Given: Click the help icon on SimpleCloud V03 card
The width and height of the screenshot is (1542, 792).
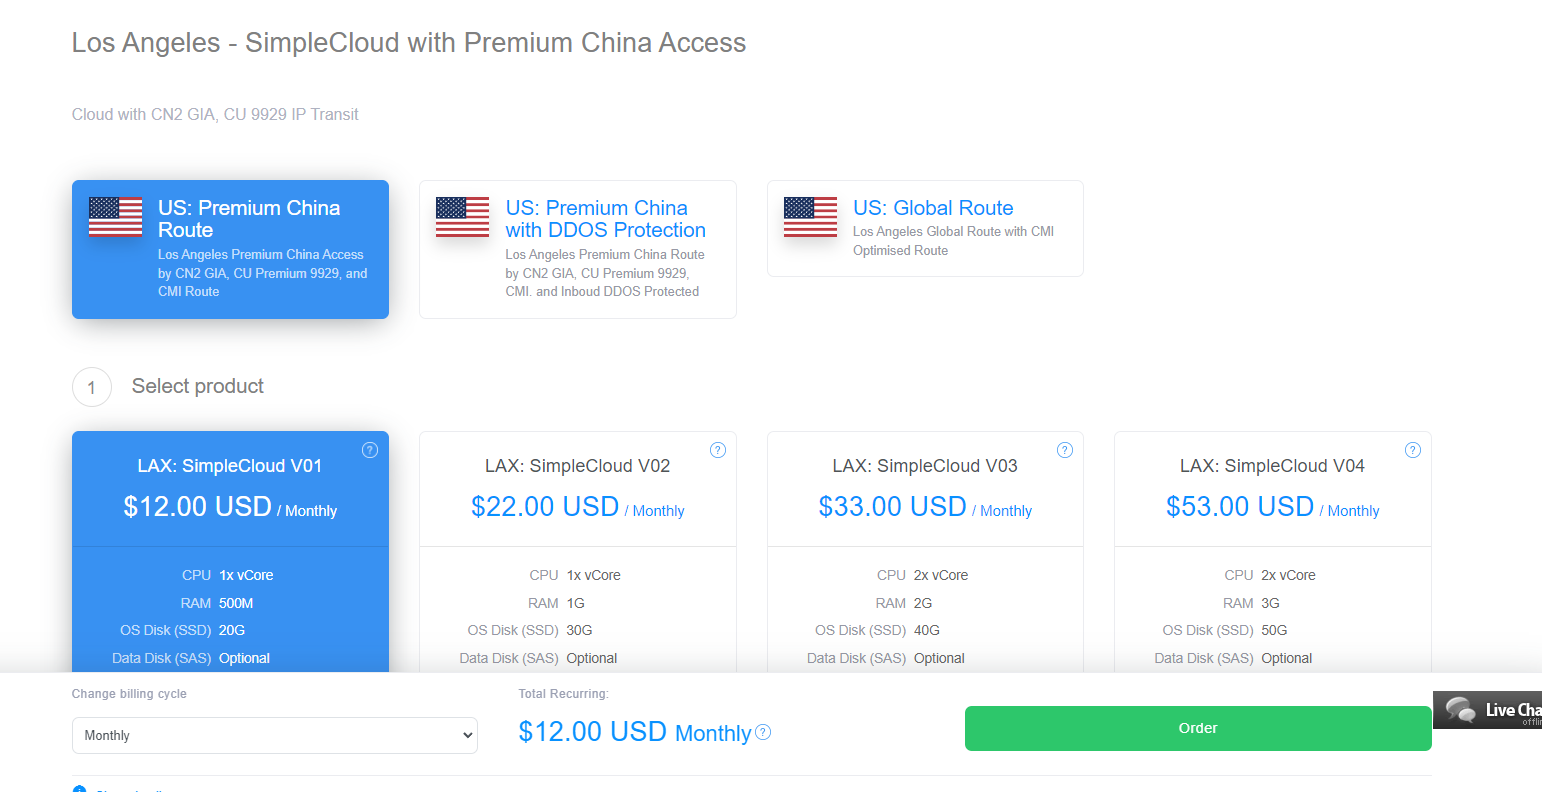Looking at the screenshot, I should coord(1065,450).
